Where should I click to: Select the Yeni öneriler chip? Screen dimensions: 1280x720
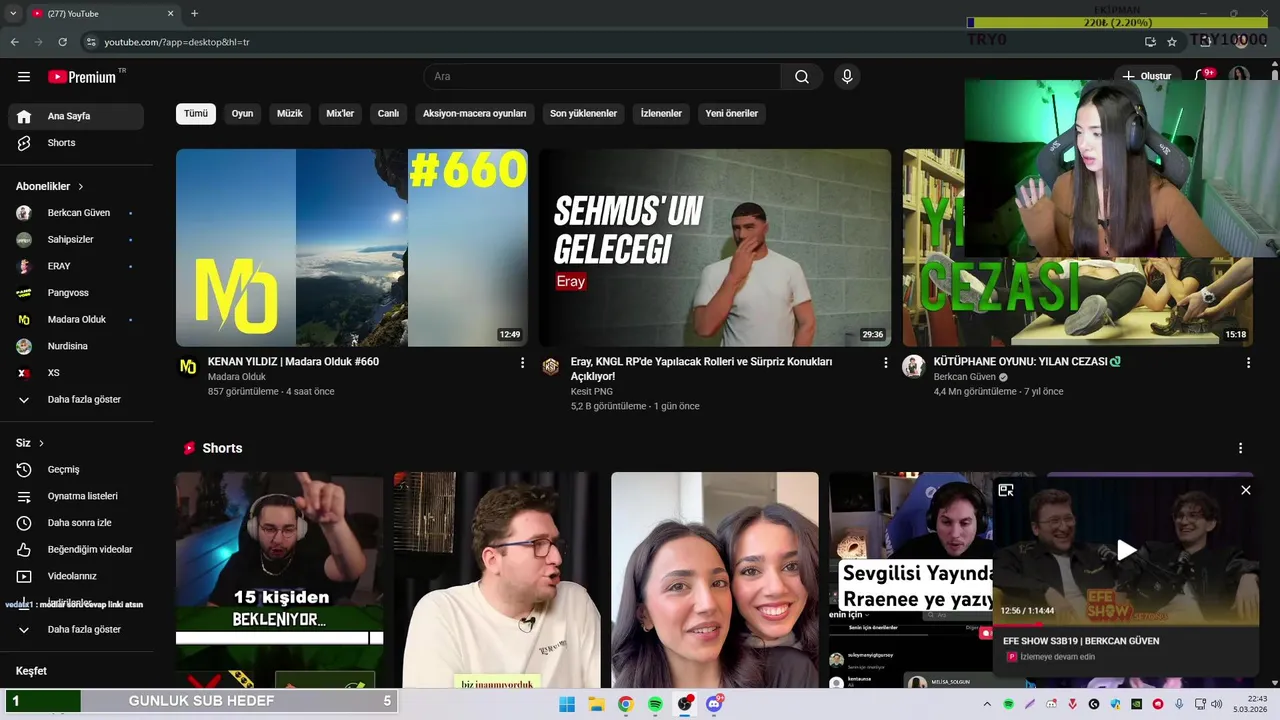(x=731, y=113)
